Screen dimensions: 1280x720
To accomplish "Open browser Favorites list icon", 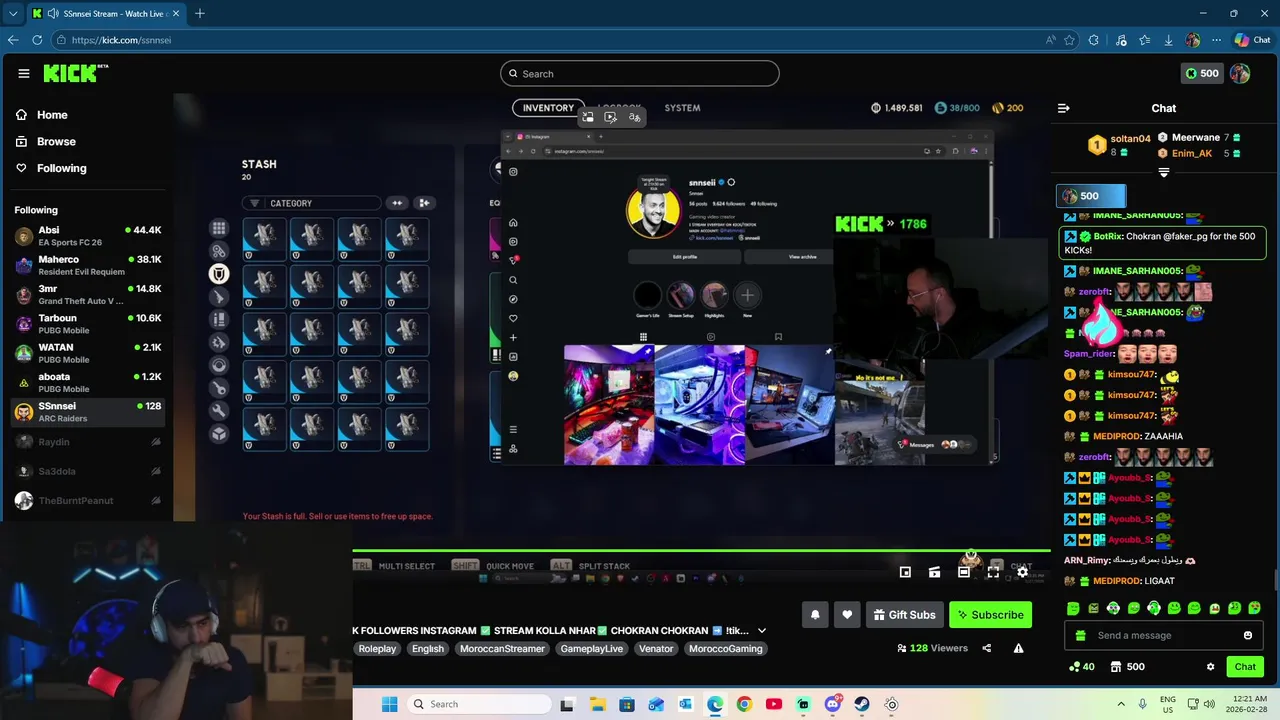I will pos(1145,40).
